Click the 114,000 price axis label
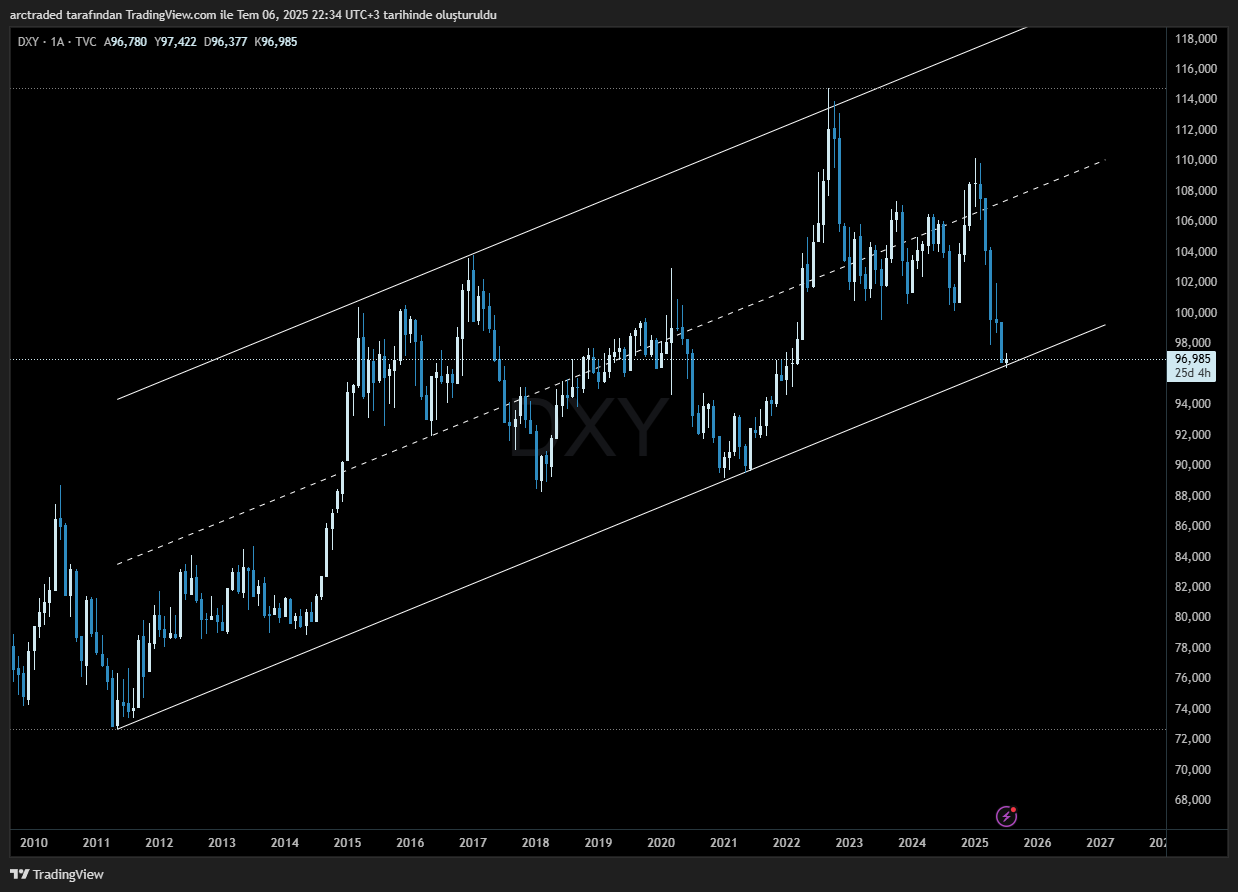1238x892 pixels. 1195,99
